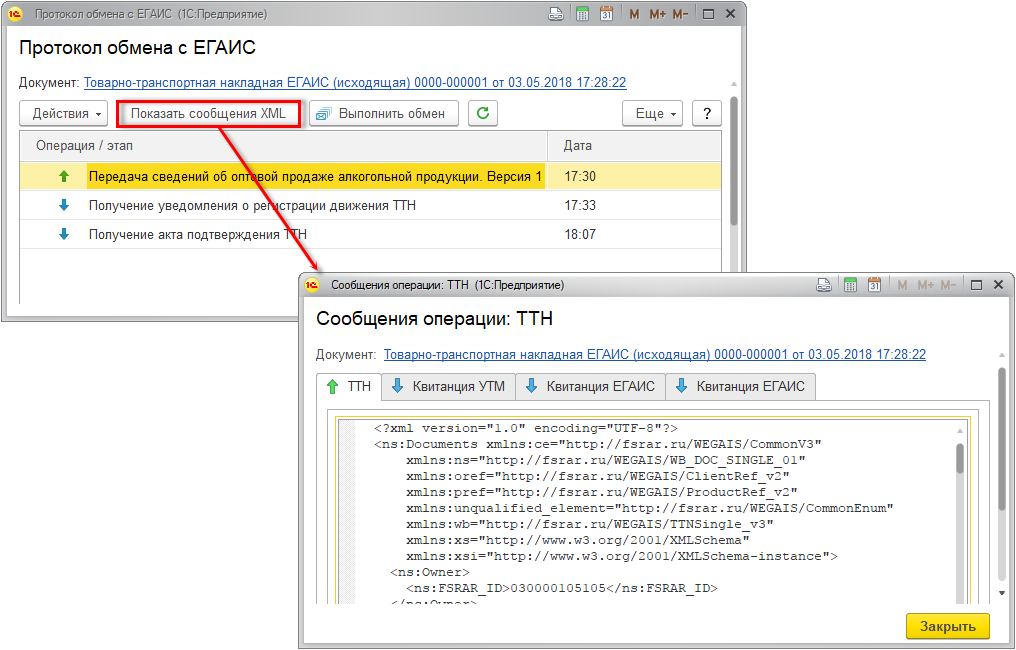
Task: Click print icon in Протокол обмена title bar
Action: pos(556,14)
